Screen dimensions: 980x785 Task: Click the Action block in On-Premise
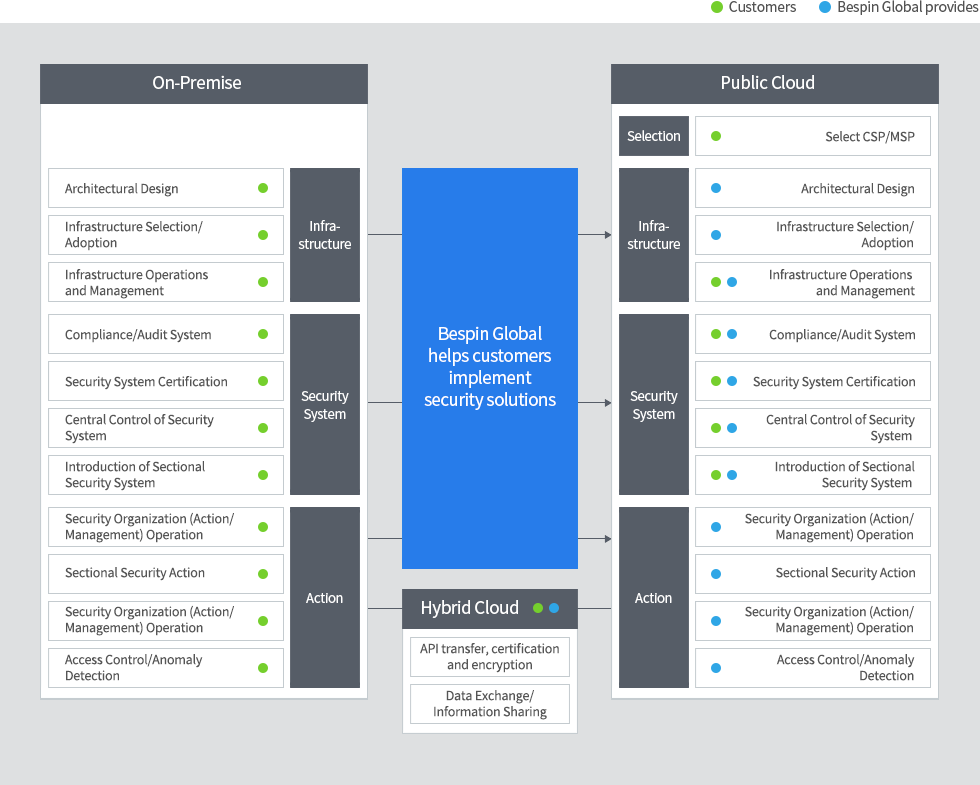325,598
